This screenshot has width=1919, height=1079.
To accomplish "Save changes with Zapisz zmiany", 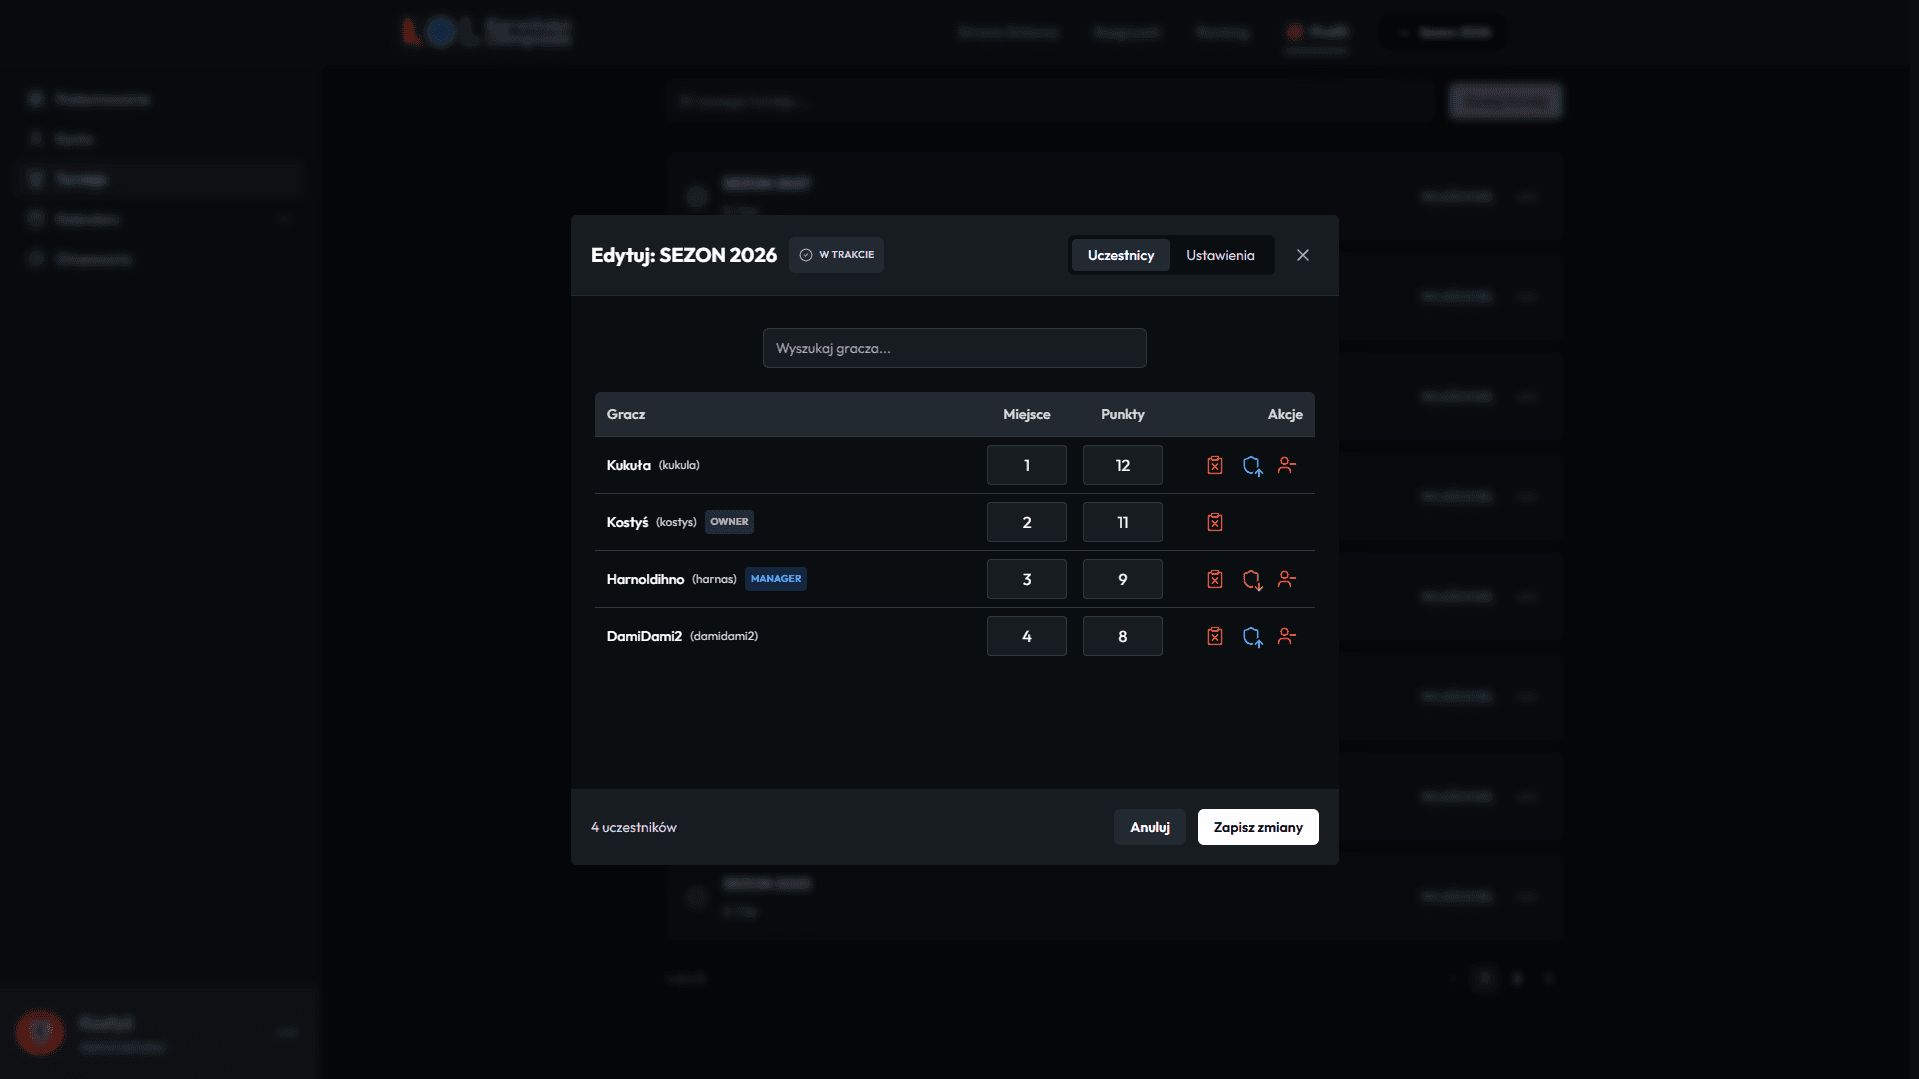I will [1258, 827].
